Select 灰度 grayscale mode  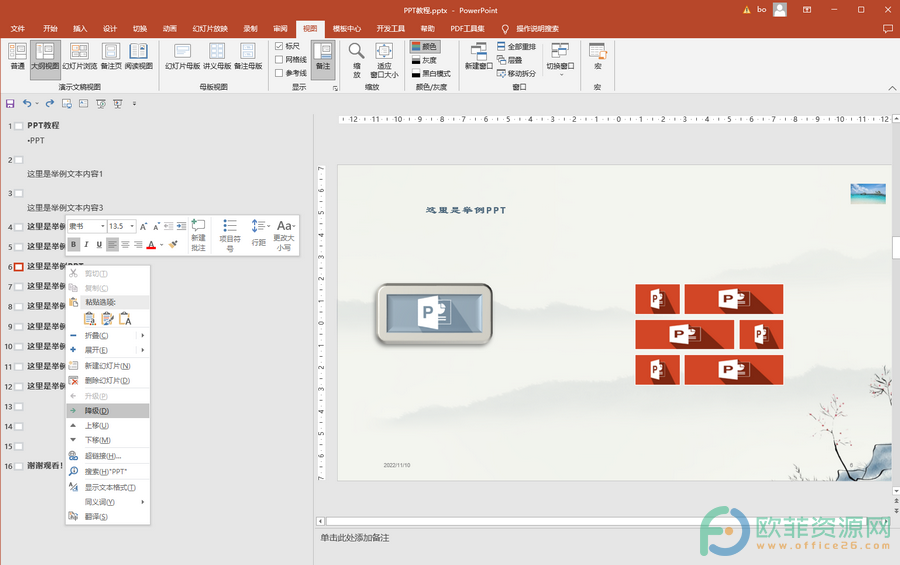(425, 60)
